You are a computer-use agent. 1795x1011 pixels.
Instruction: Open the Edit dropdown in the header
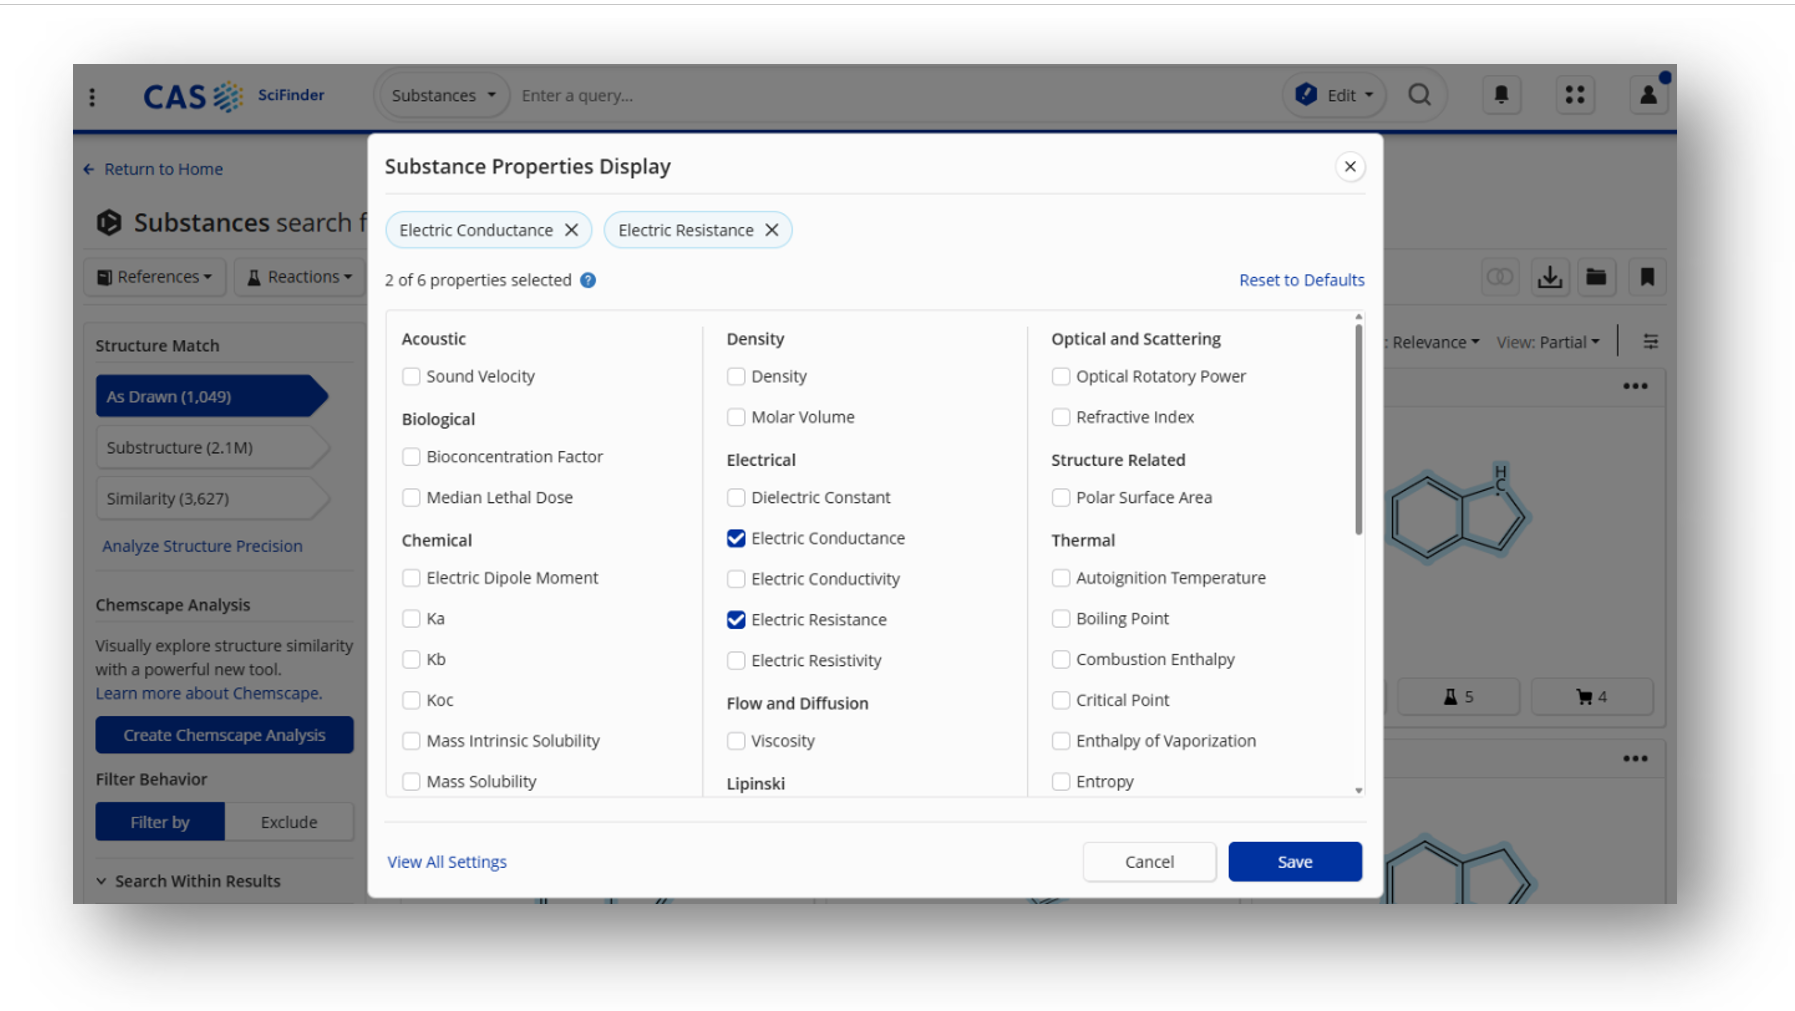click(x=1335, y=95)
